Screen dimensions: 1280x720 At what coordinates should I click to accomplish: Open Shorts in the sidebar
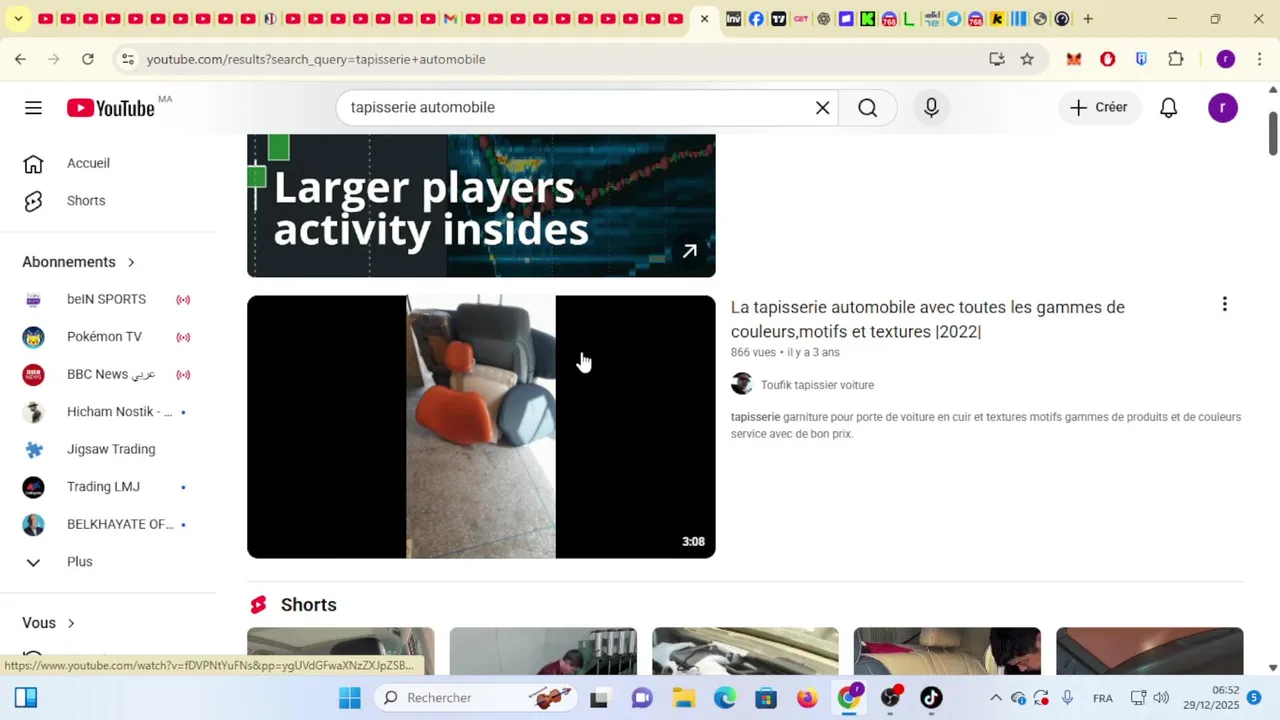[108, 201]
